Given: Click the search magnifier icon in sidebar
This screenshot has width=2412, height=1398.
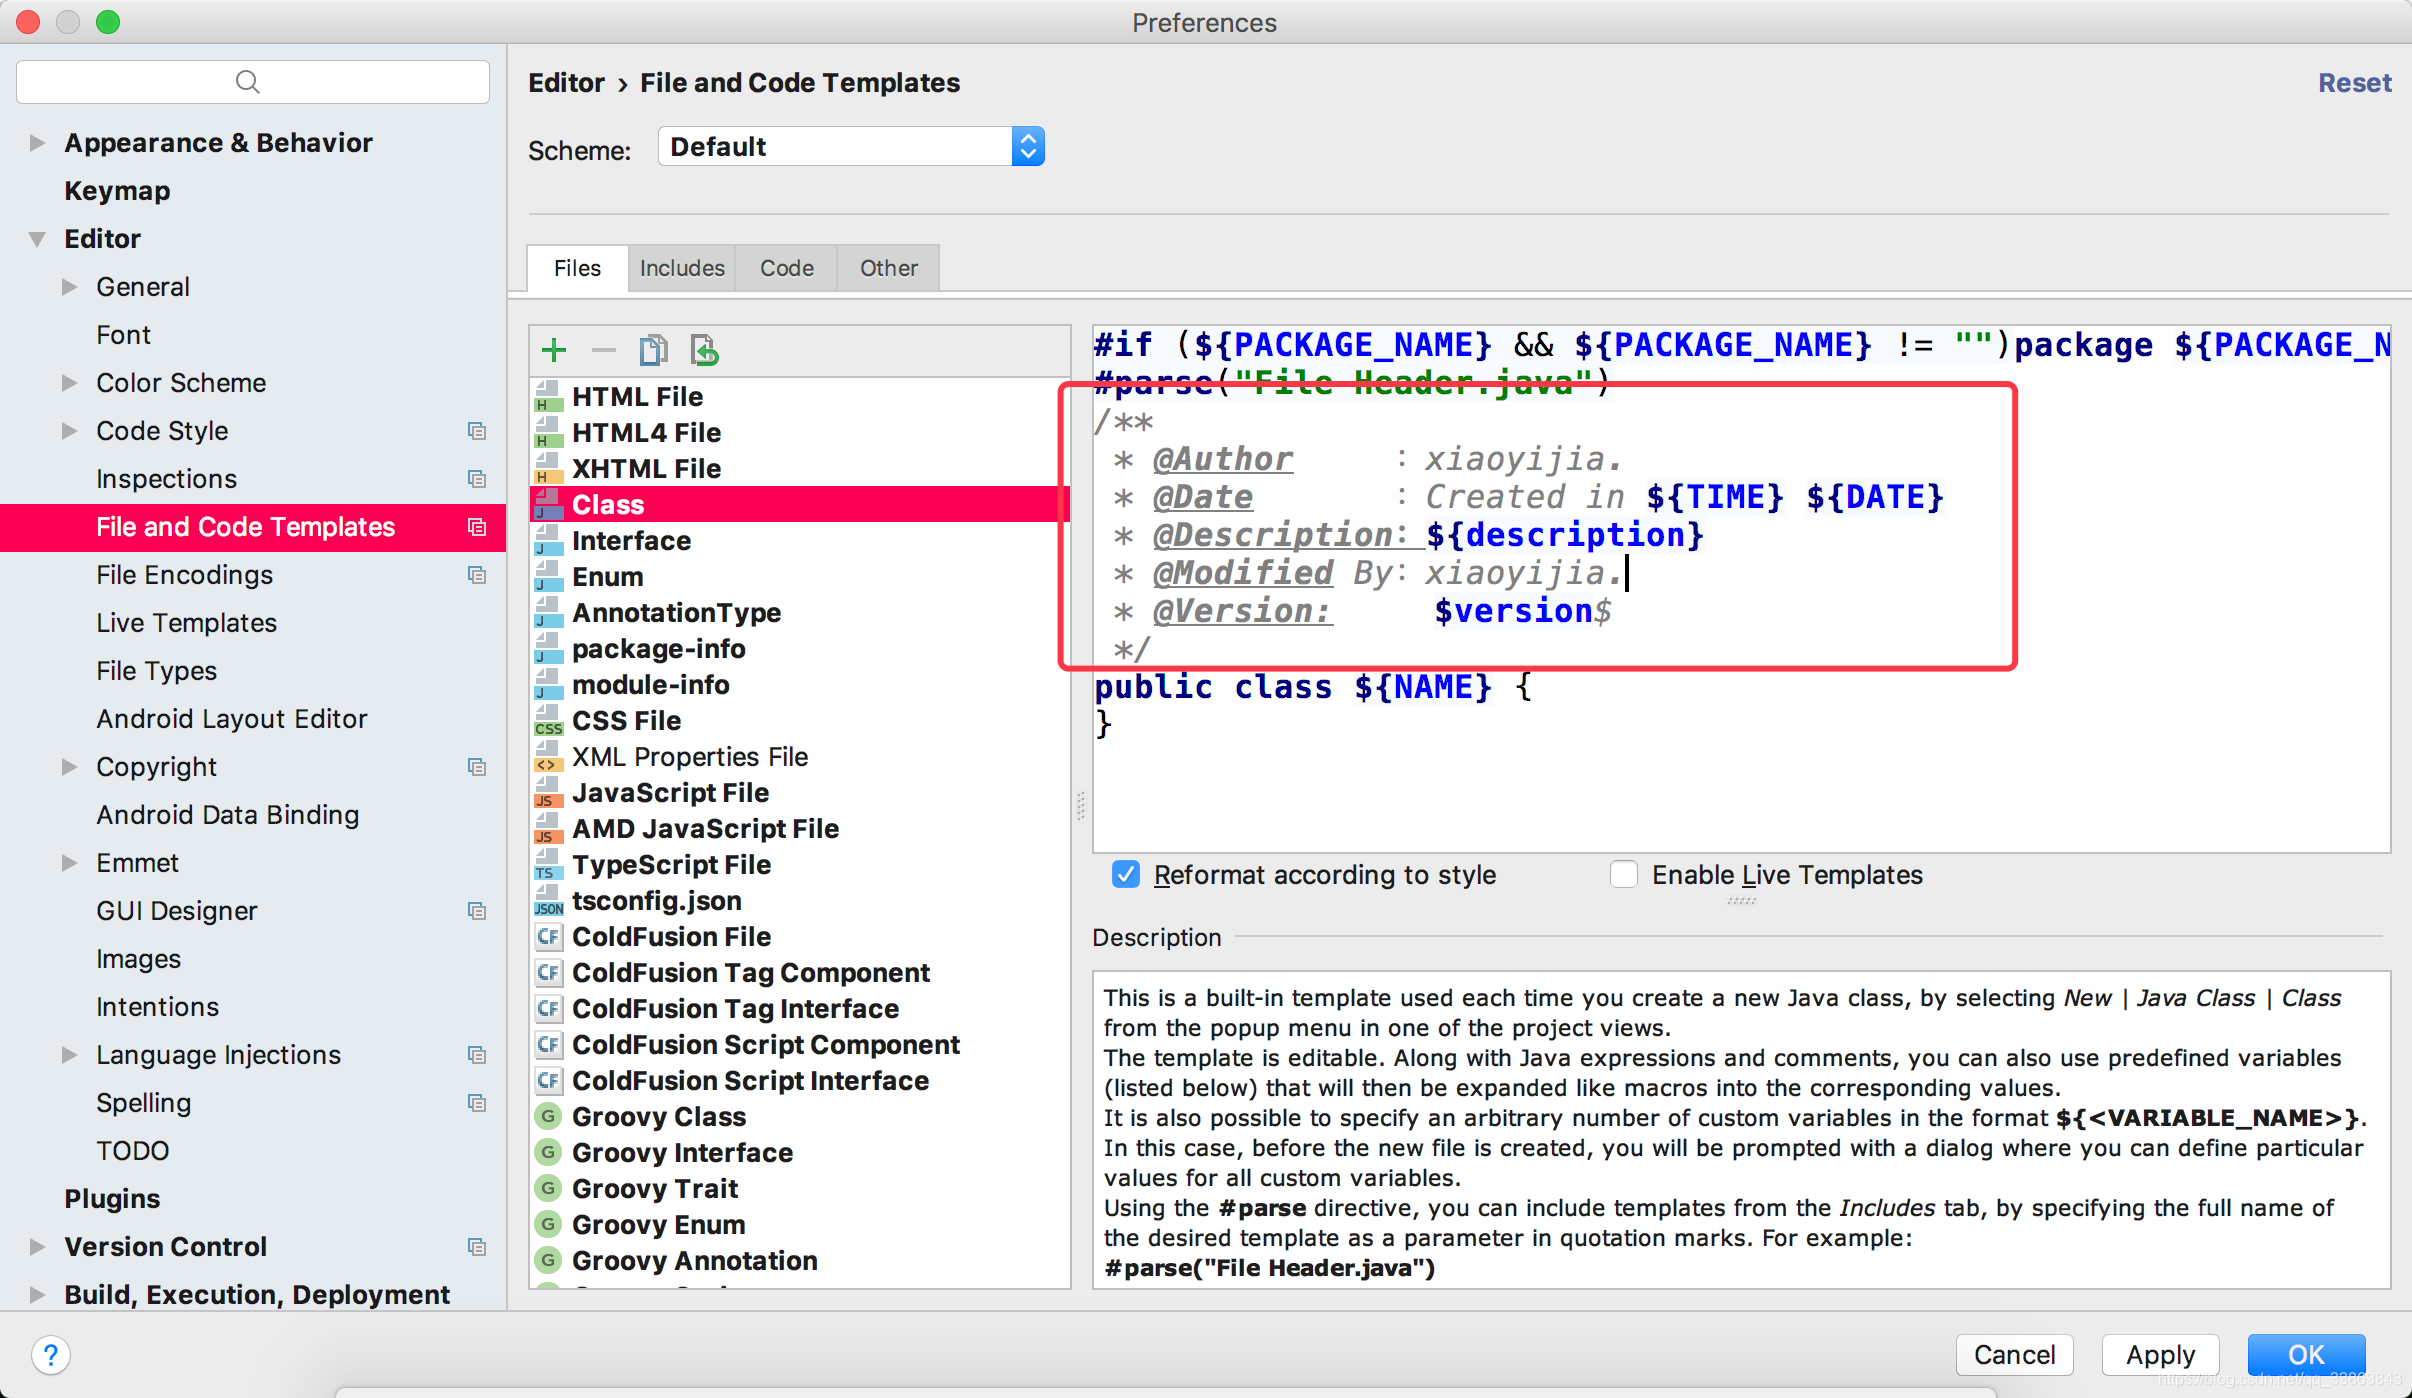Looking at the screenshot, I should pyautogui.click(x=247, y=82).
